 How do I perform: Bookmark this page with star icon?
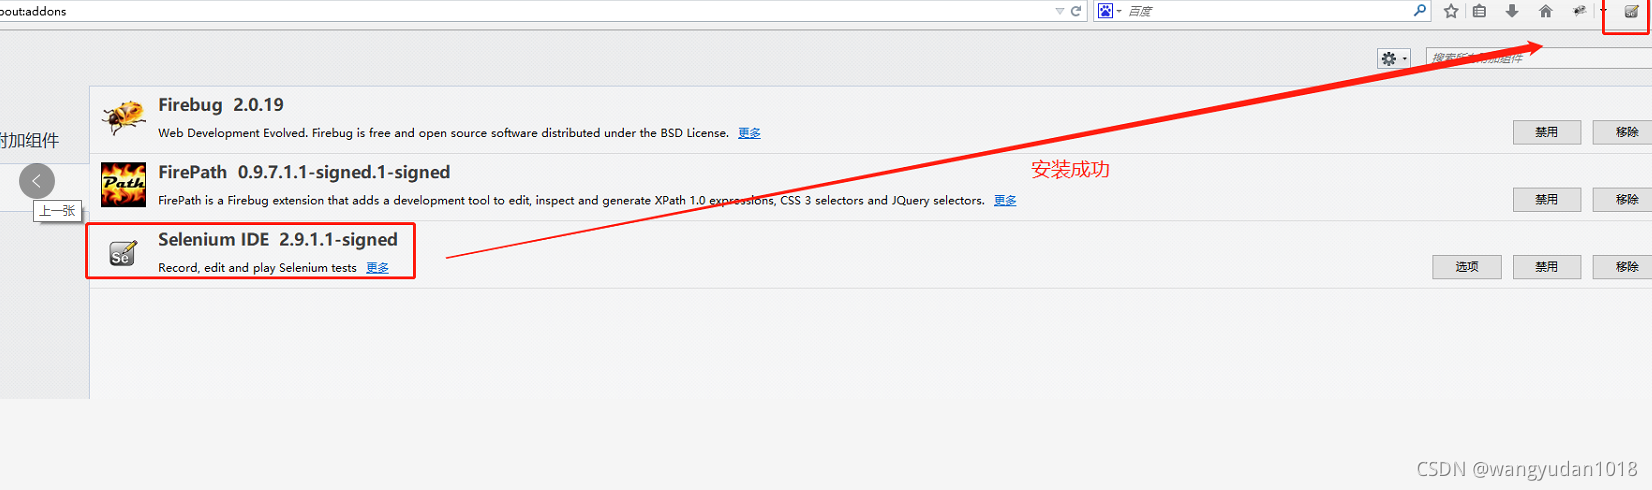(1451, 11)
